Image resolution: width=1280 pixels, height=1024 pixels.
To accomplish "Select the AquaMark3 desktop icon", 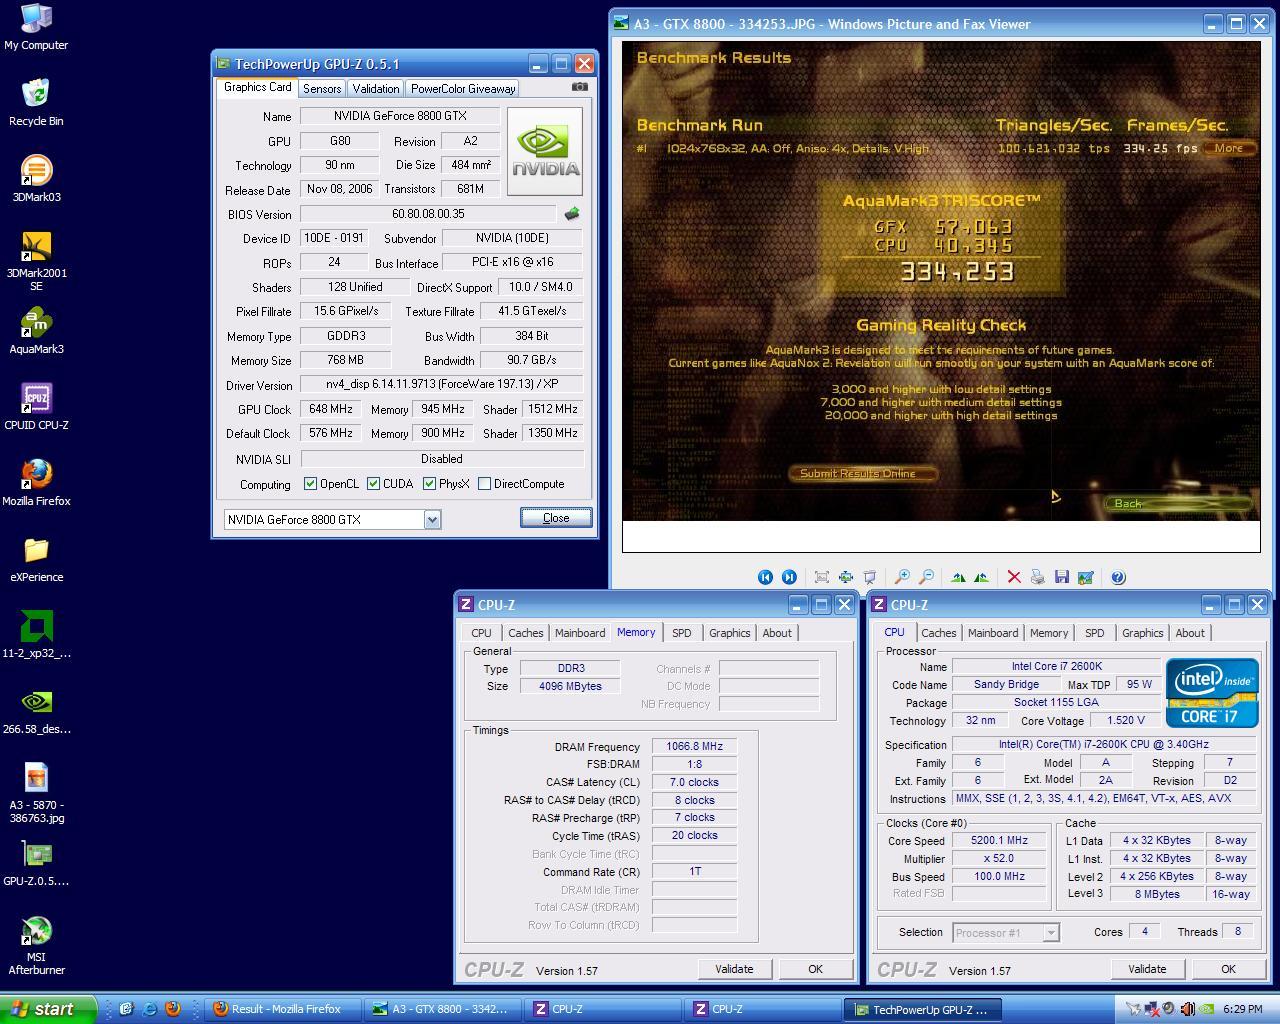I will point(36,331).
